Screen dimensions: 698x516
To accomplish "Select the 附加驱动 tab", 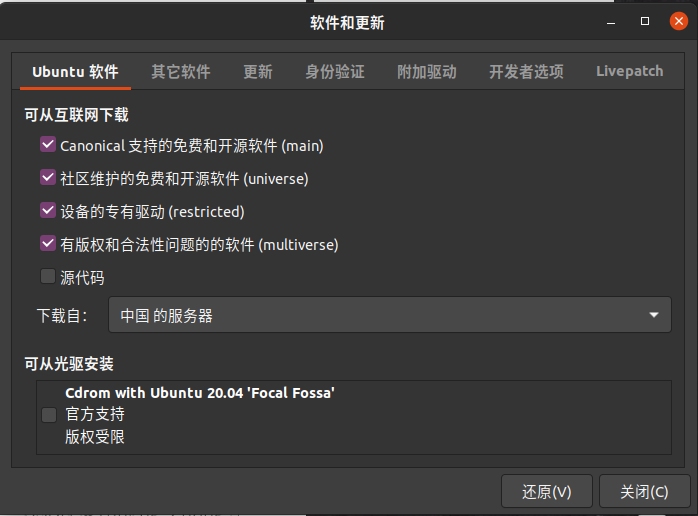I will pyautogui.click(x=426, y=72).
